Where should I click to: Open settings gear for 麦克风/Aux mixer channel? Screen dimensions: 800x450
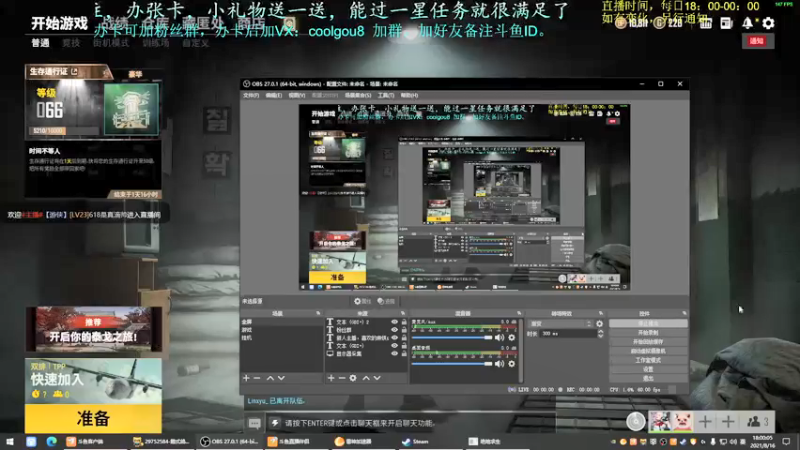[512, 337]
